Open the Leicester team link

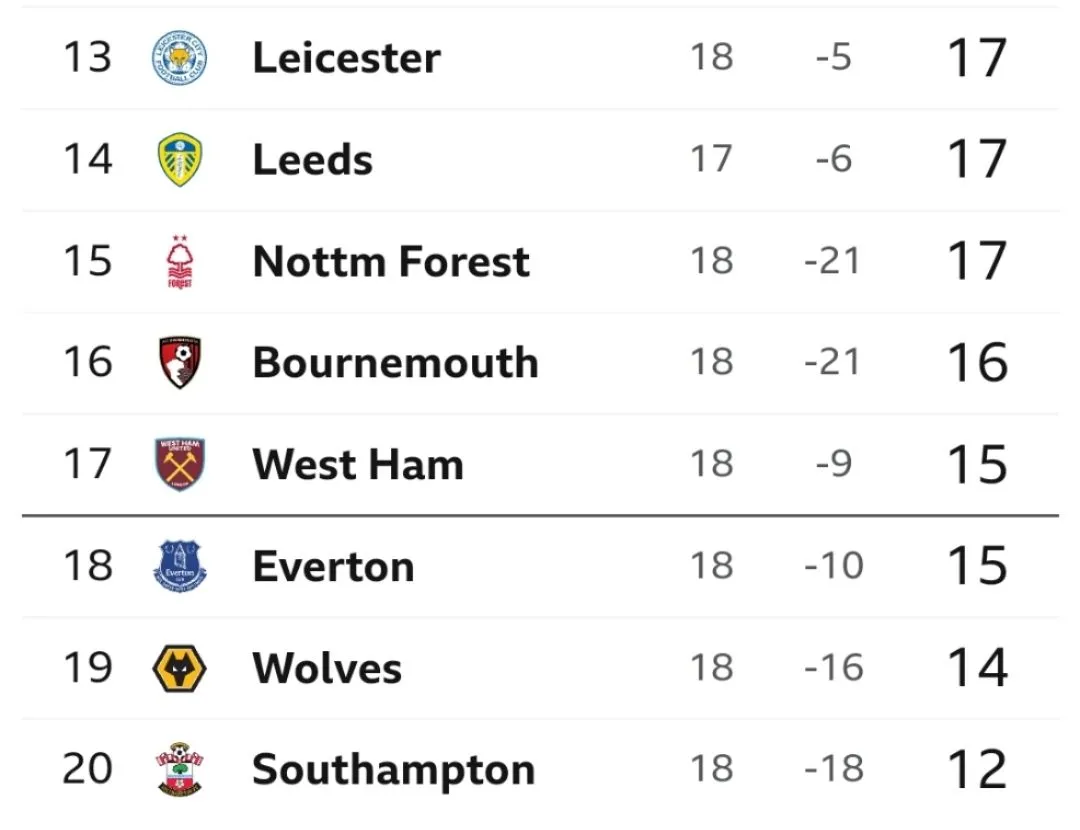pos(346,58)
